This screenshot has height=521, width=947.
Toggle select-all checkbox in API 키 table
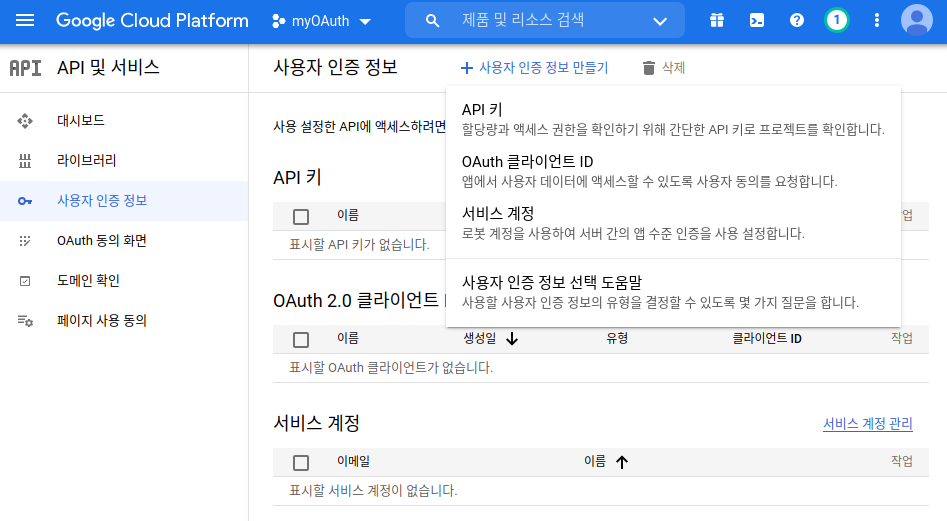(301, 216)
